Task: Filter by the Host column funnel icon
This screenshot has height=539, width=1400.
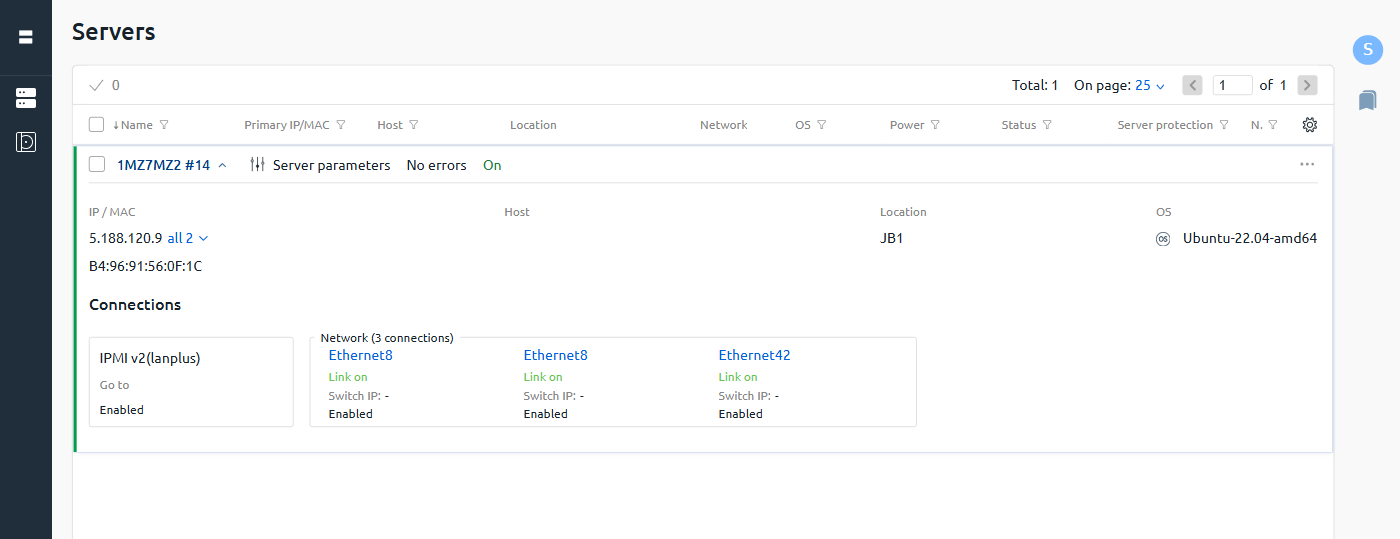Action: [413, 125]
